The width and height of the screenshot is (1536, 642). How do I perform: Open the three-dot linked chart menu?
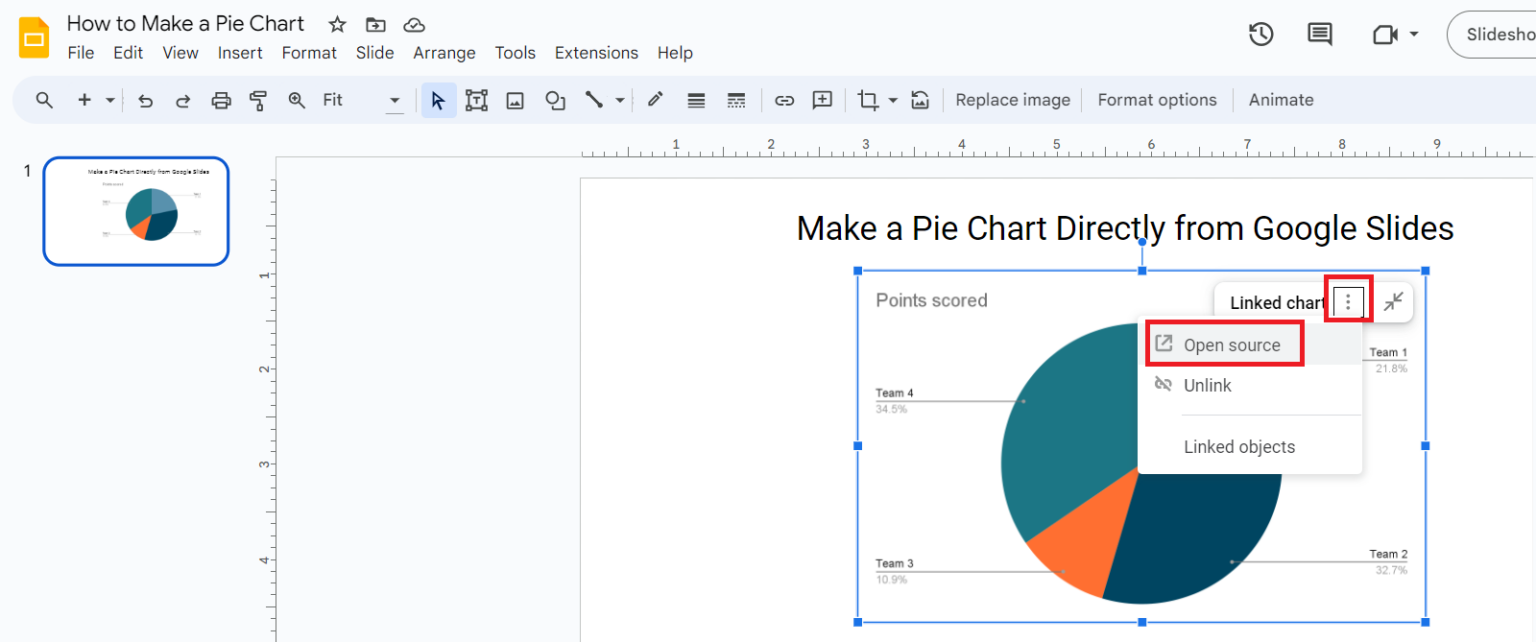tap(1348, 301)
